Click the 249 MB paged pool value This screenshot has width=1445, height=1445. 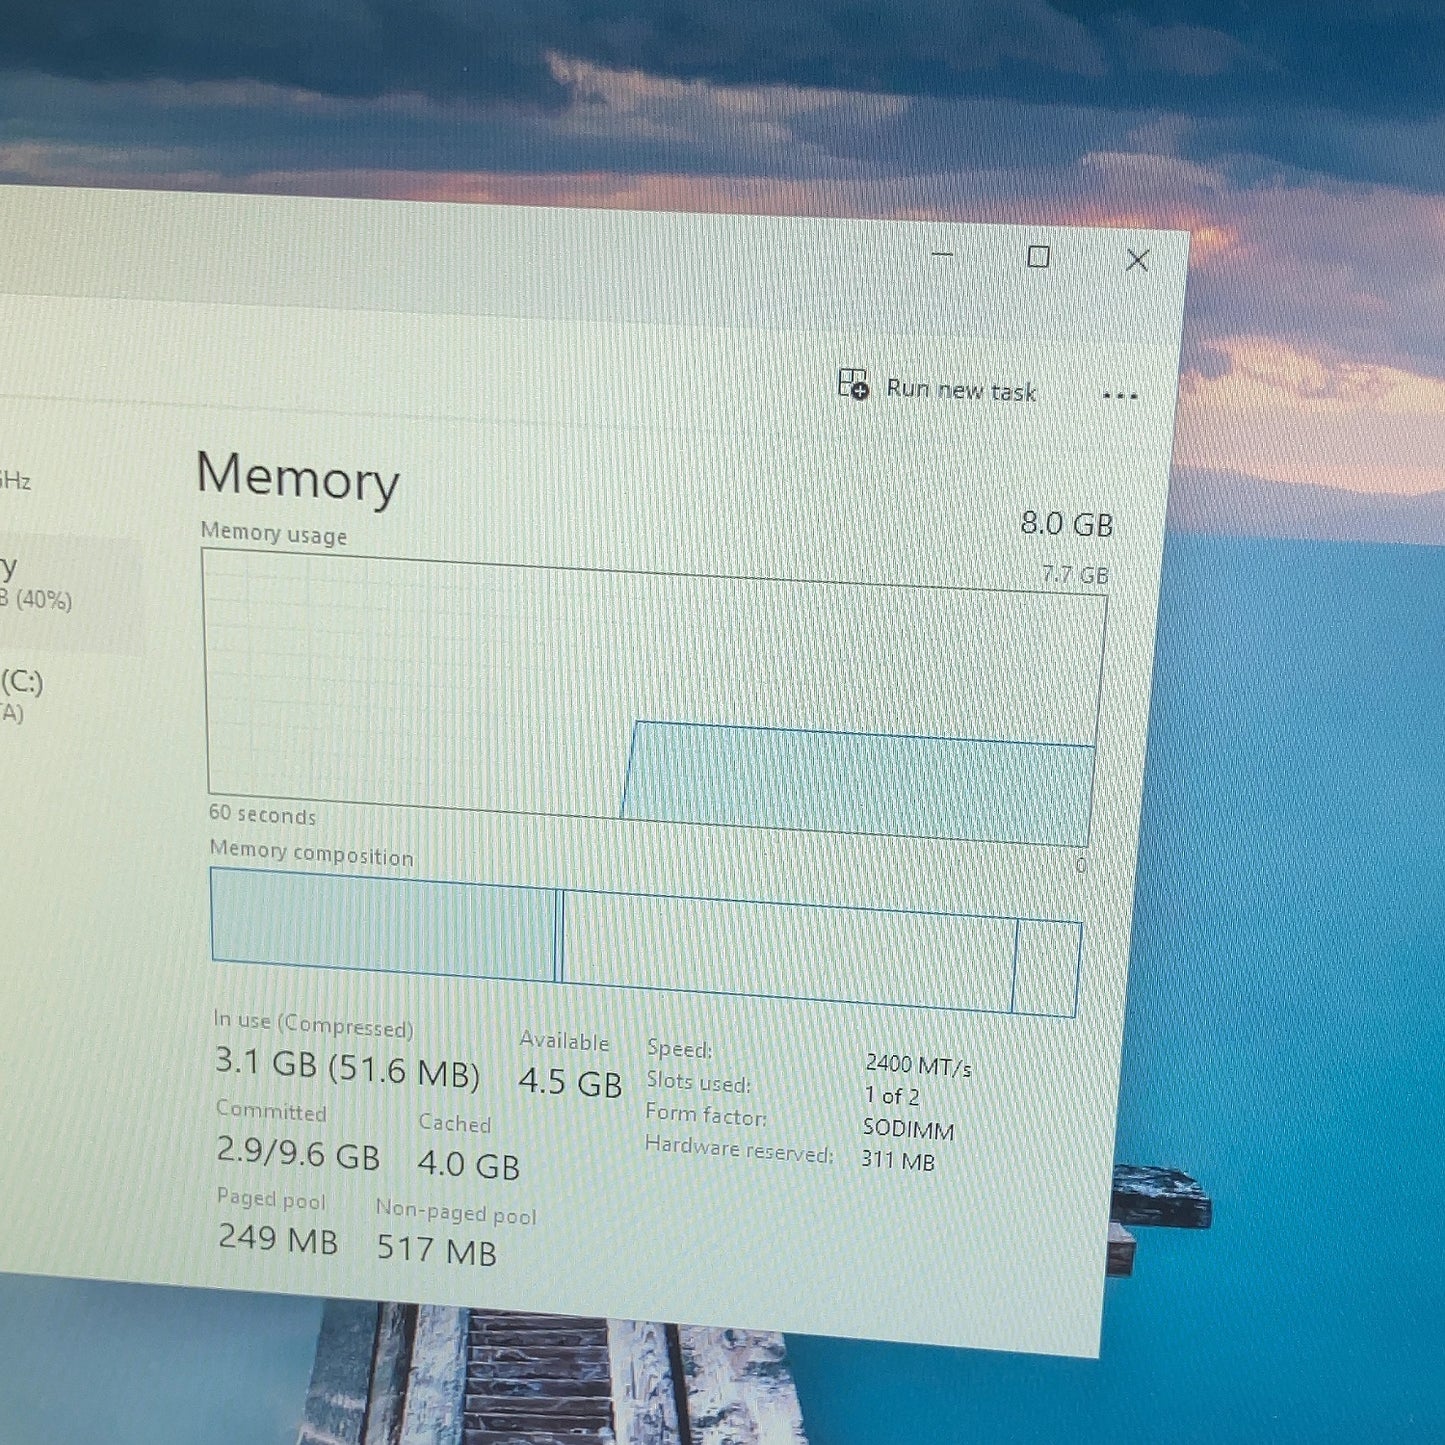click(278, 1240)
